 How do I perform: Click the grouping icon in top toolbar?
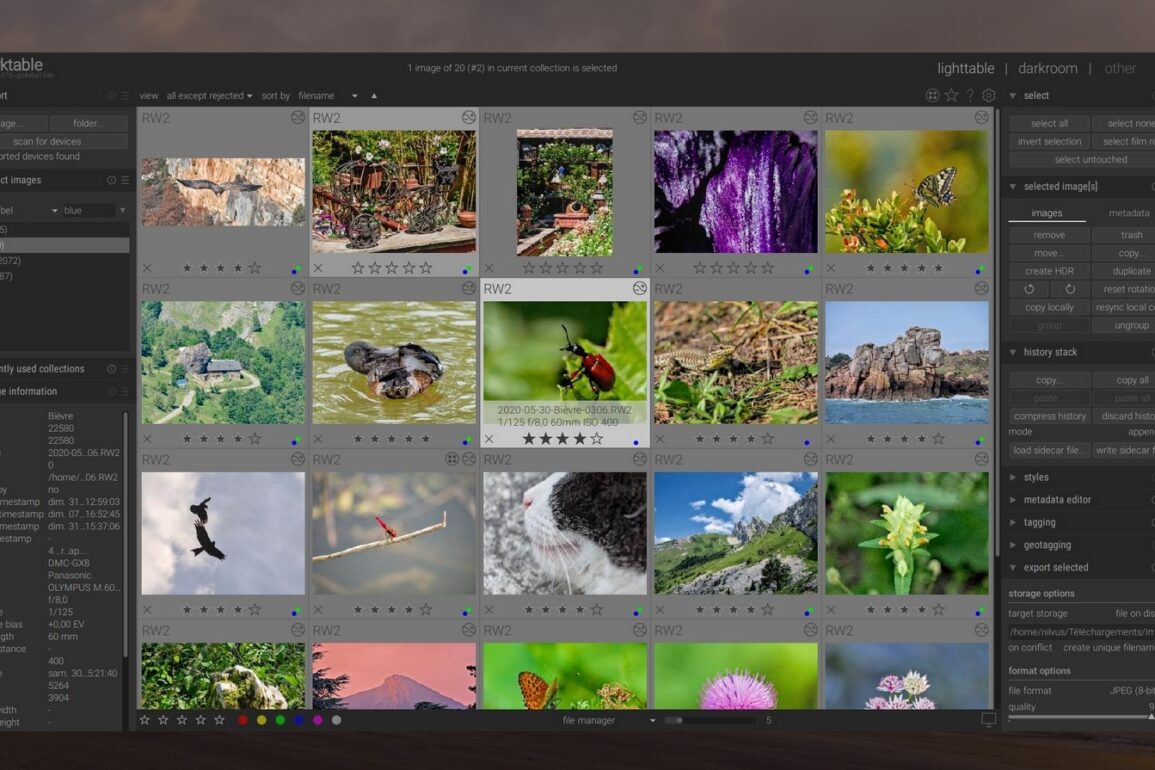[932, 96]
